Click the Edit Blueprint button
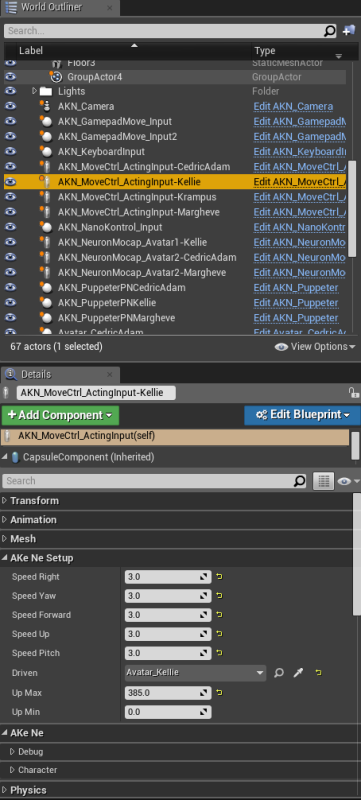 pos(302,415)
